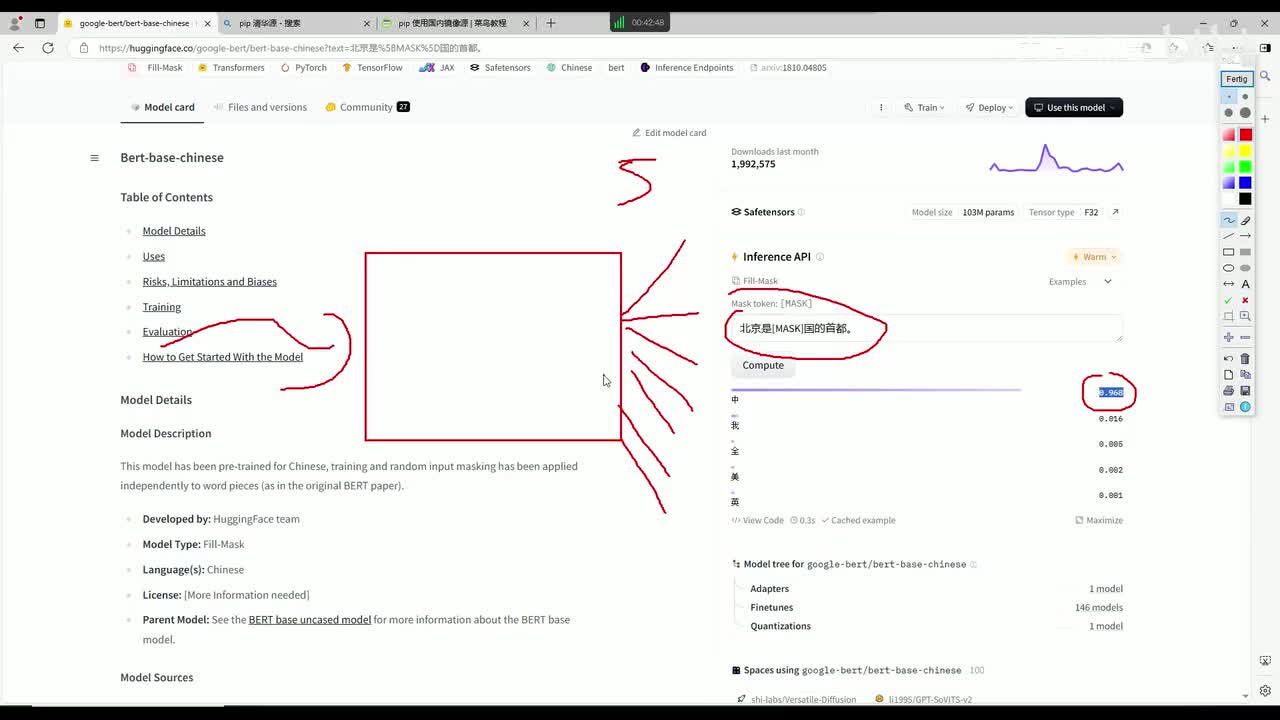Click the new blank page icon
Screen dimensions: 1280x720
tap(1229, 375)
